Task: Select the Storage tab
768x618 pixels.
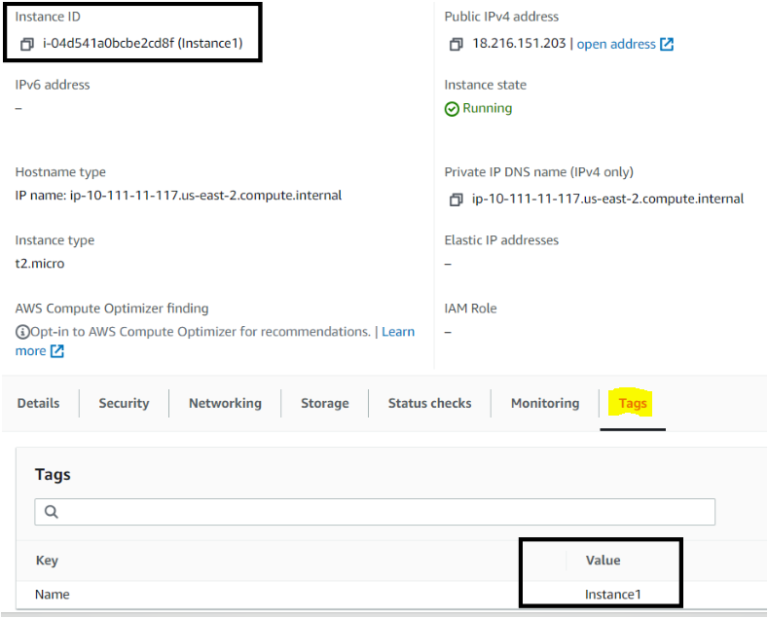Action: (325, 403)
